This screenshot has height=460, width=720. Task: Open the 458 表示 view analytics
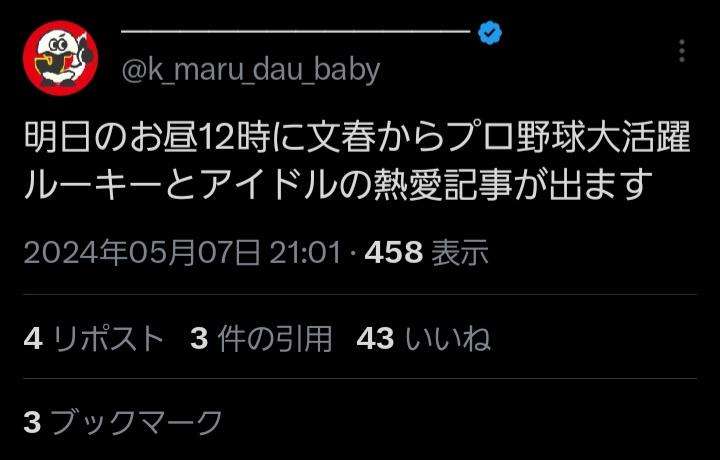coord(427,252)
